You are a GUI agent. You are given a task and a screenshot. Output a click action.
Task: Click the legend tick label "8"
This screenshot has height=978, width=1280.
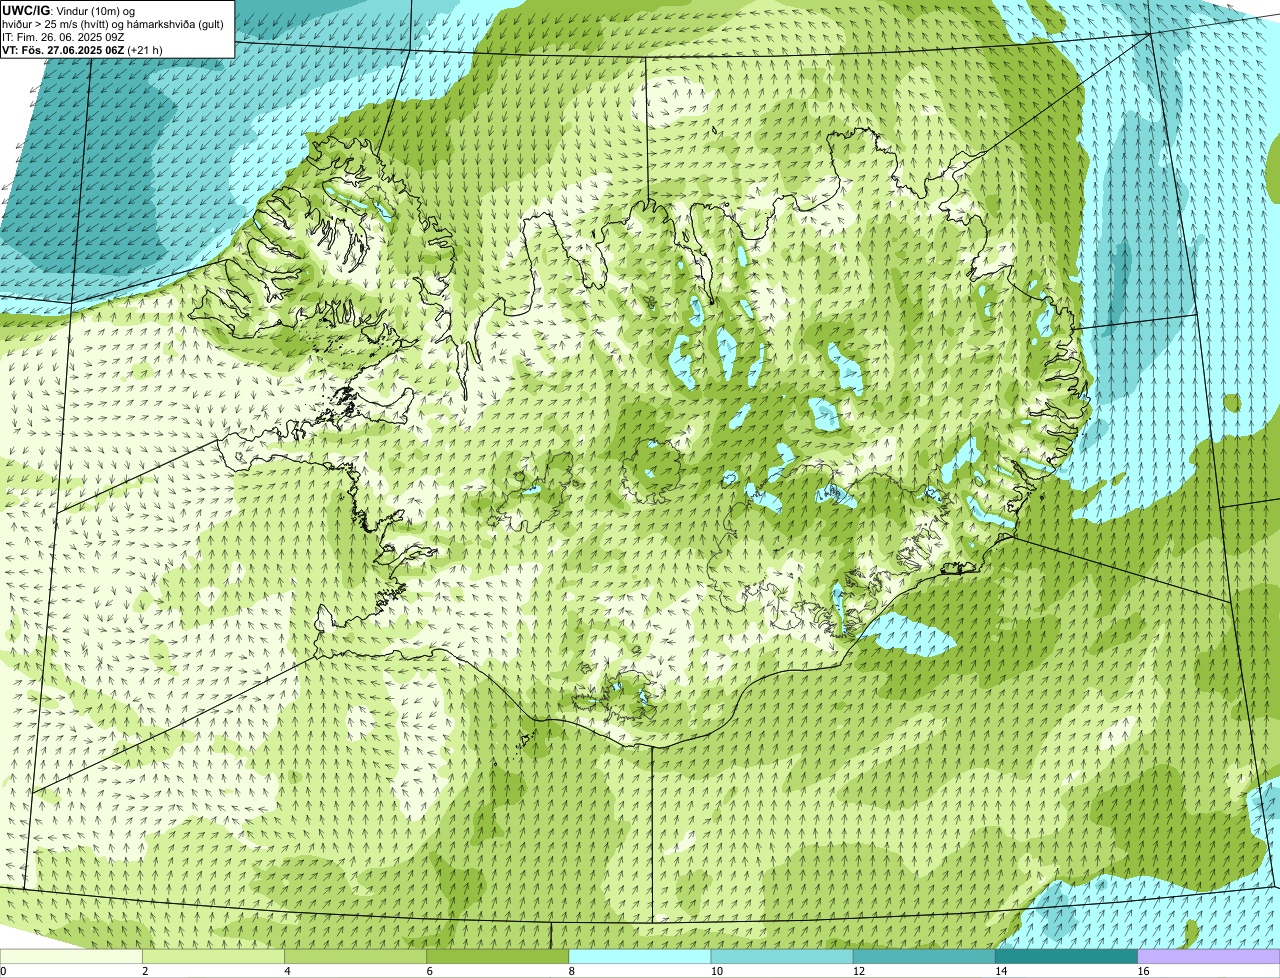click(x=571, y=971)
